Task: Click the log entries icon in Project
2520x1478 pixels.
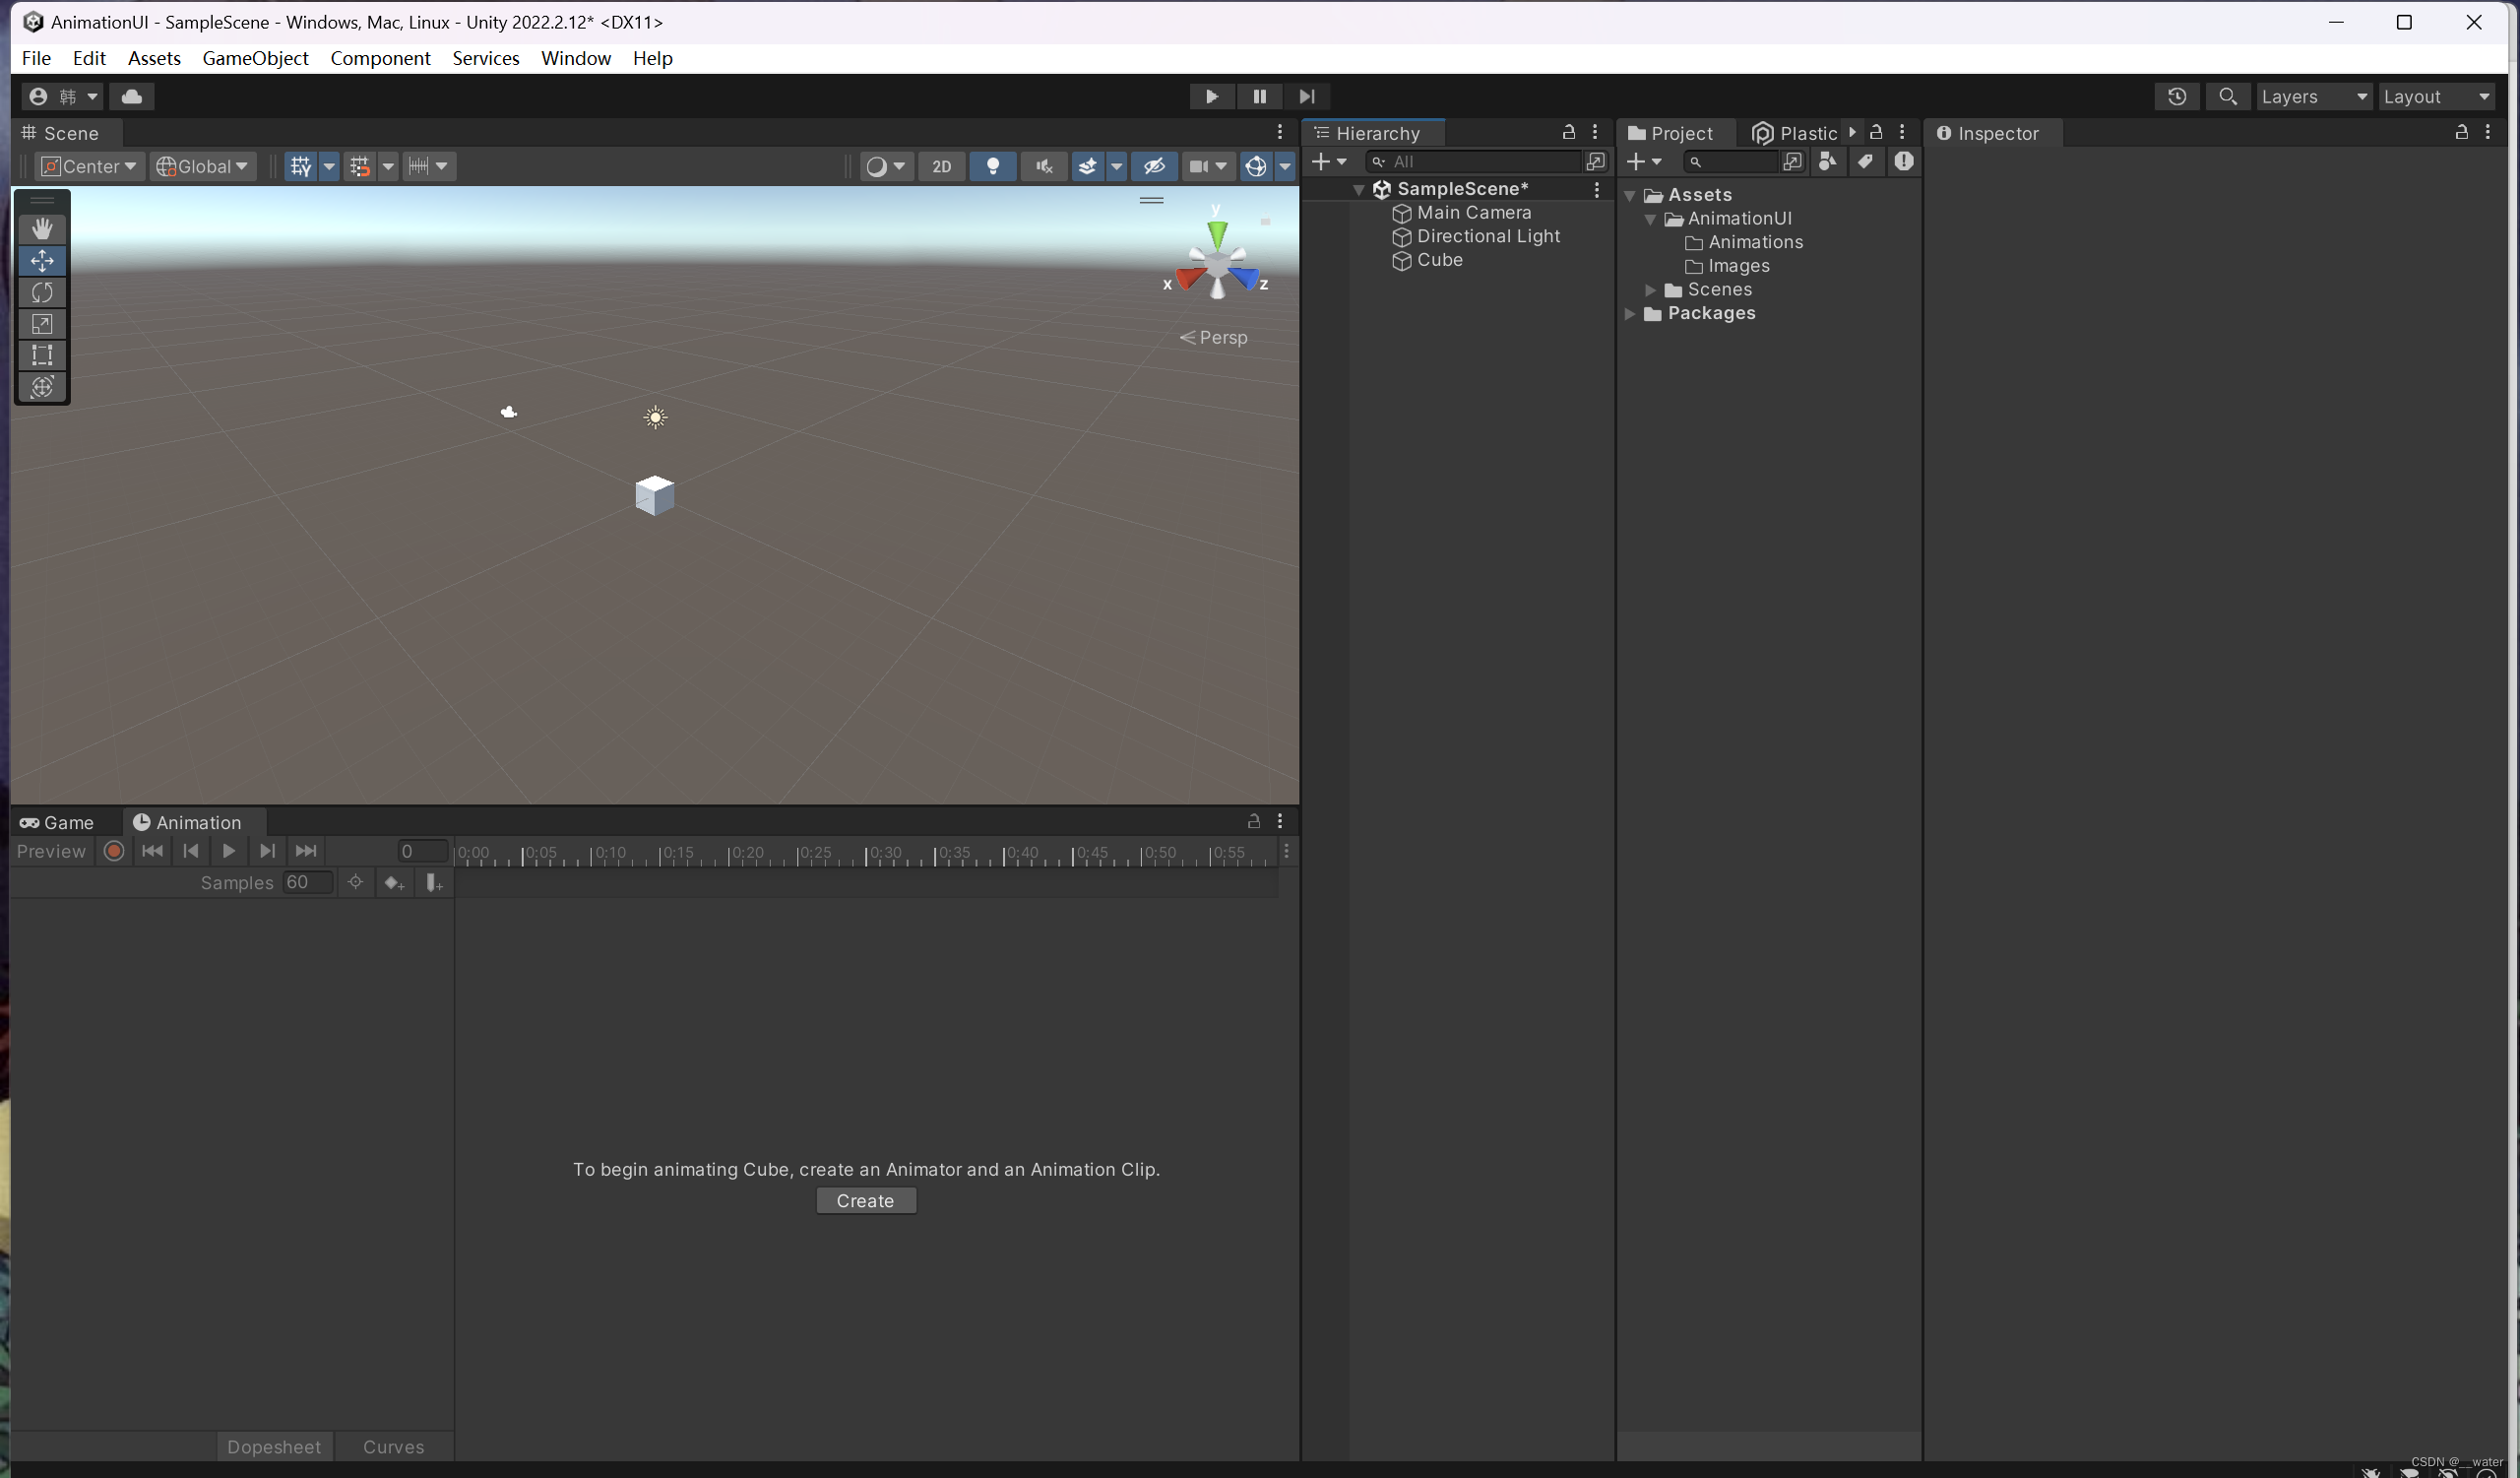Action: click(x=1903, y=161)
